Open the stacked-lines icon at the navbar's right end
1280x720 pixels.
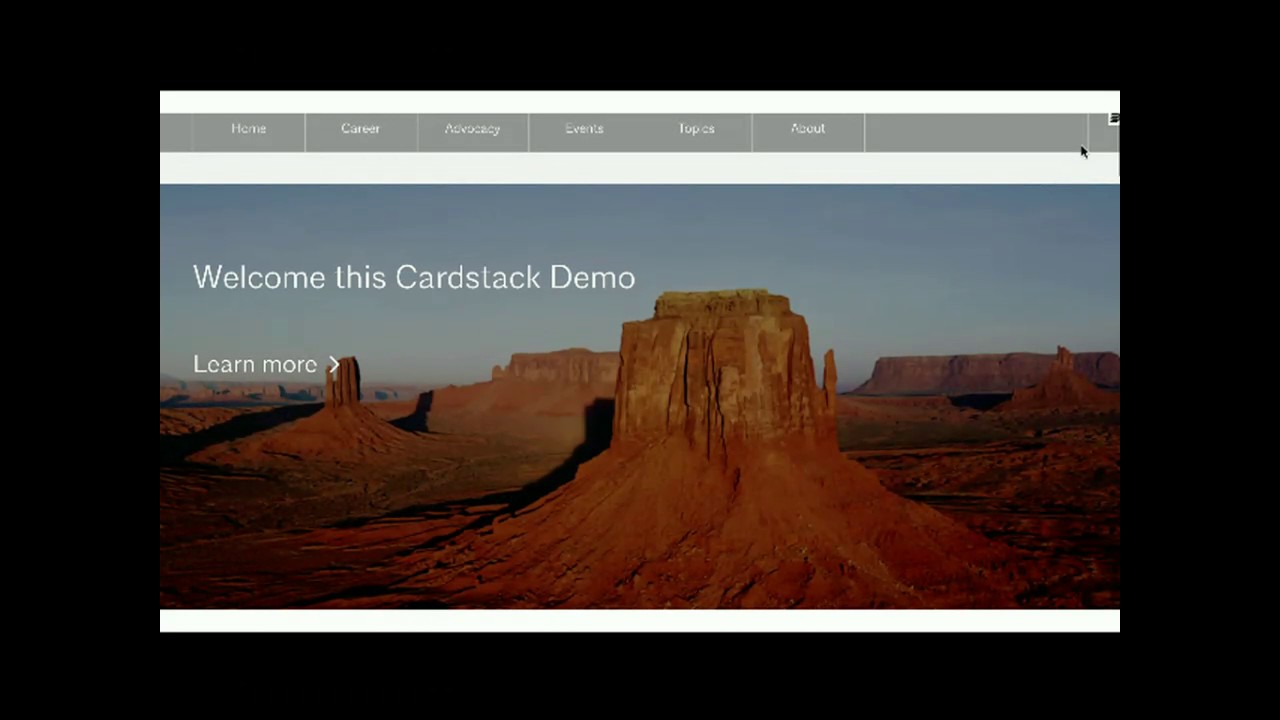[x=1114, y=120]
